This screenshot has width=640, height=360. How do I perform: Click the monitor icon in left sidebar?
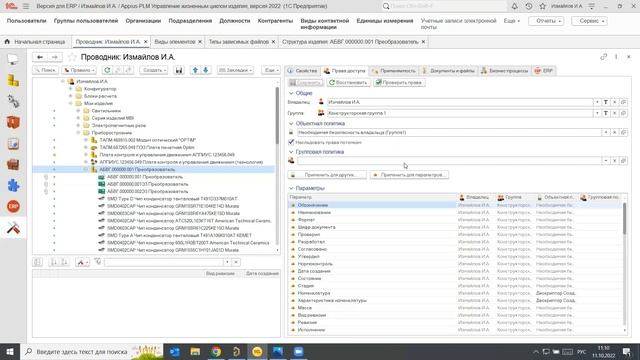coord(13,60)
